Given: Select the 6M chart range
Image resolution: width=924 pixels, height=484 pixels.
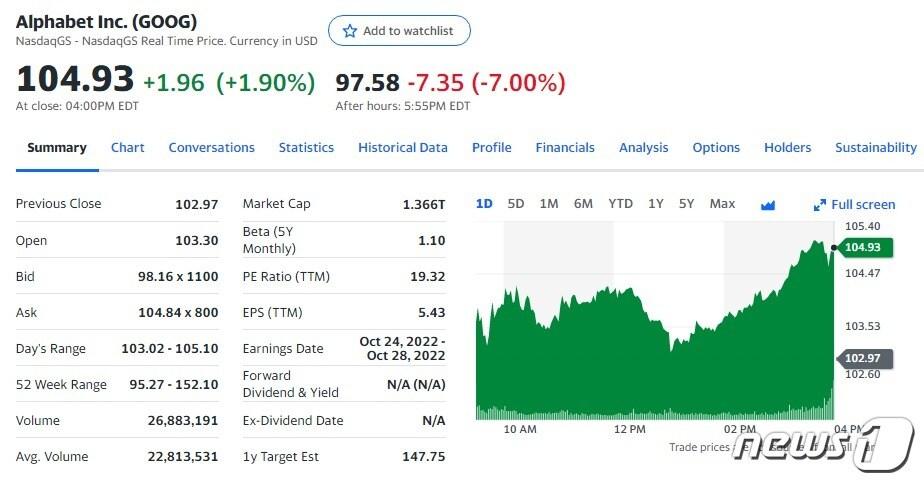Looking at the screenshot, I should (583, 204).
